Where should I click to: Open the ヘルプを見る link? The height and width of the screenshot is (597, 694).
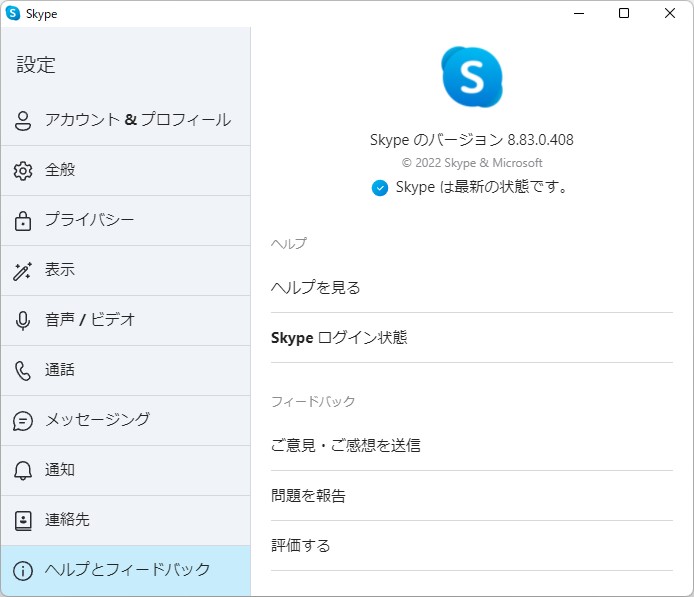[x=472, y=288]
